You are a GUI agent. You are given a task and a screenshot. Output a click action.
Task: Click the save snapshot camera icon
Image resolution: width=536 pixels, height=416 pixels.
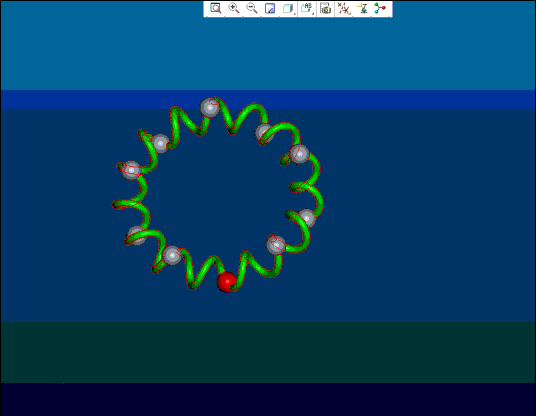point(325,9)
